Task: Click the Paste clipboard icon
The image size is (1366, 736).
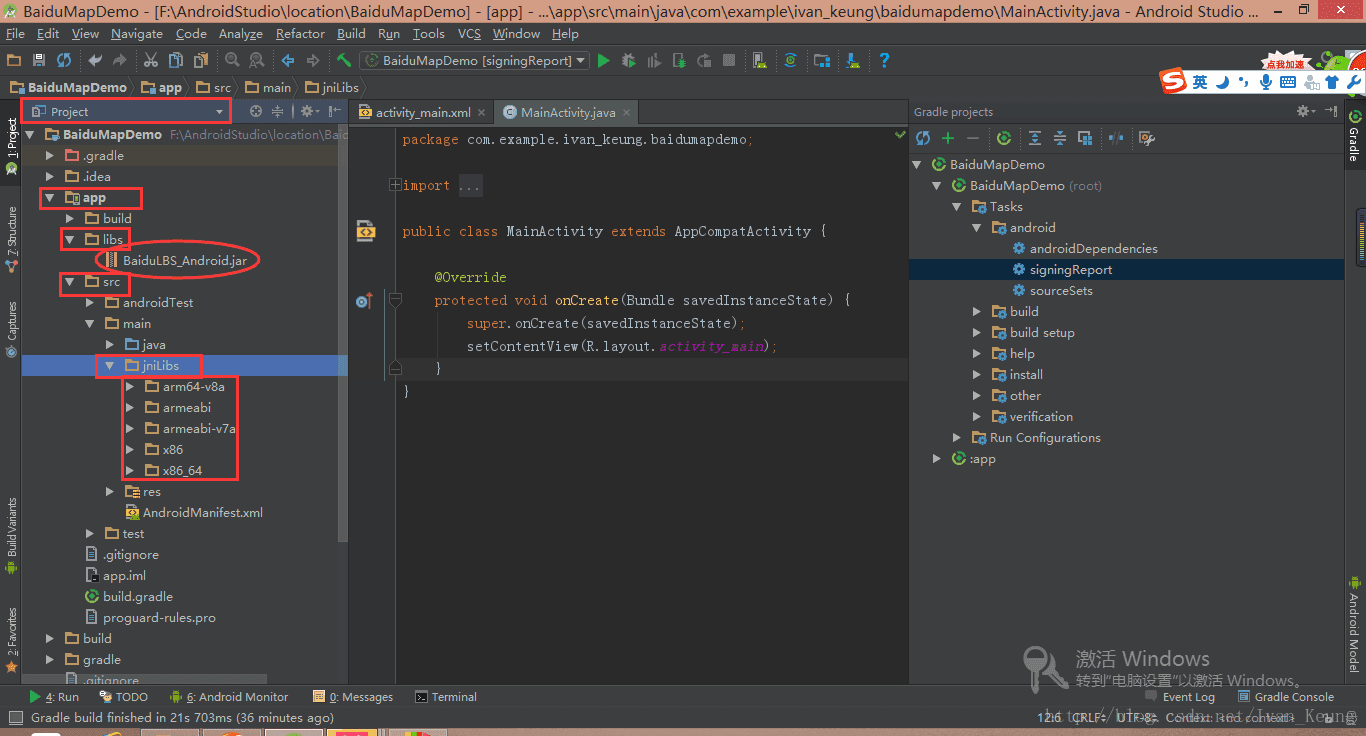Action: [x=201, y=61]
